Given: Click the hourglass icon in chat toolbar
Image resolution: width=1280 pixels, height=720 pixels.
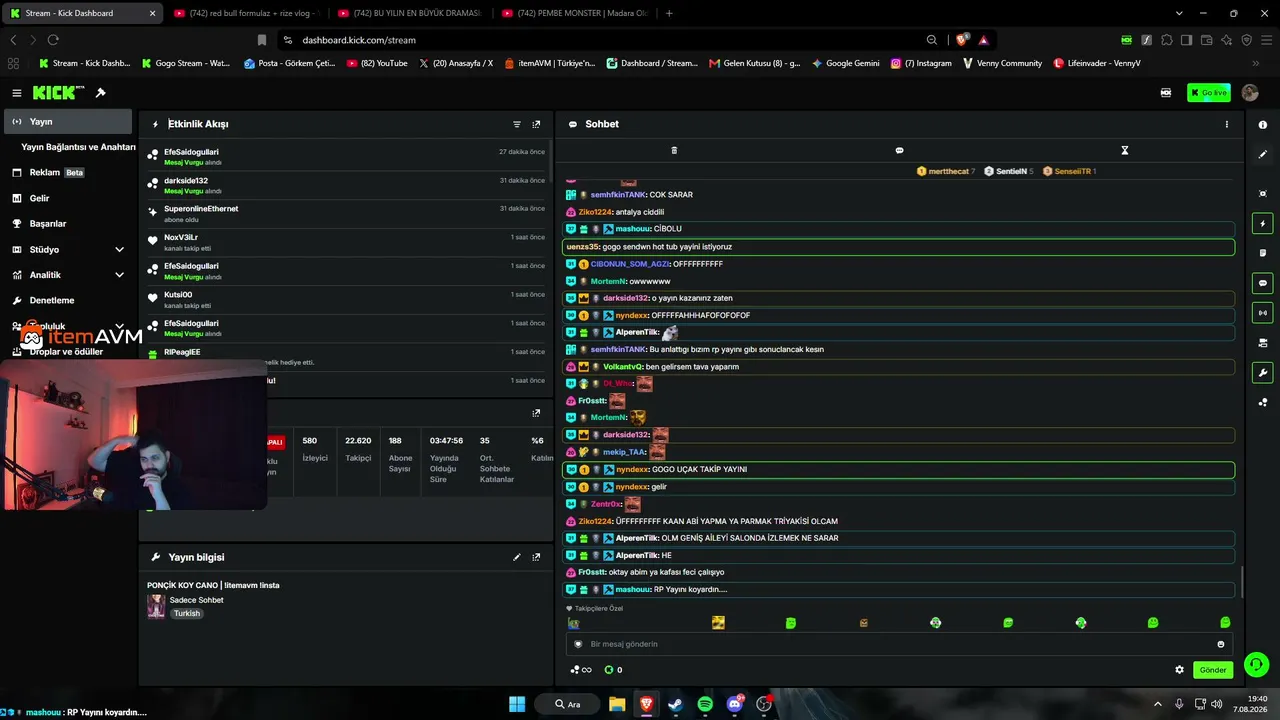Looking at the screenshot, I should [x=1124, y=150].
